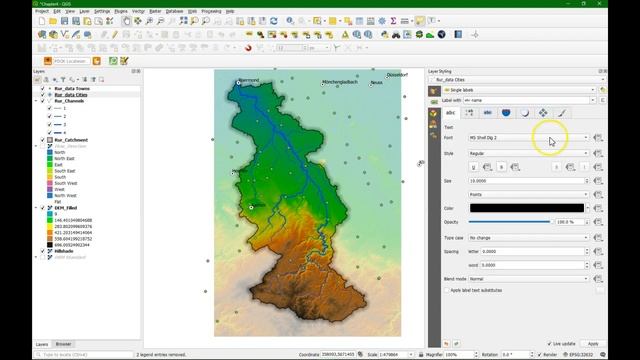This screenshot has height=360, width=640.
Task: Click the Add Vector Layer icon
Action: pyautogui.click(x=64, y=35)
